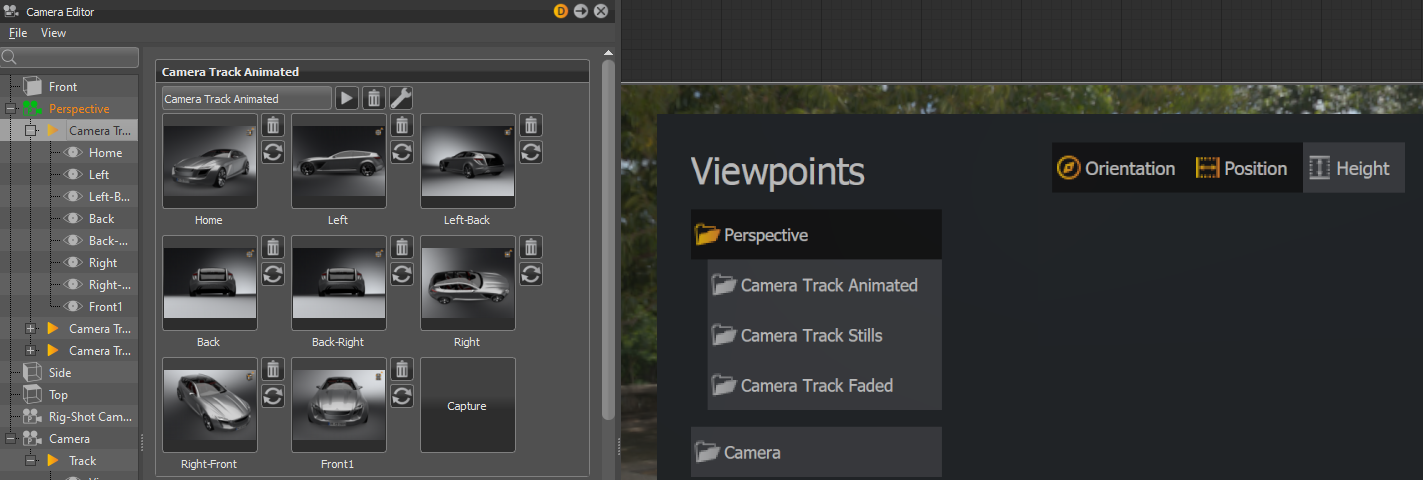1423x480 pixels.
Task: Select Perspective camera in tree
Action: point(79,108)
